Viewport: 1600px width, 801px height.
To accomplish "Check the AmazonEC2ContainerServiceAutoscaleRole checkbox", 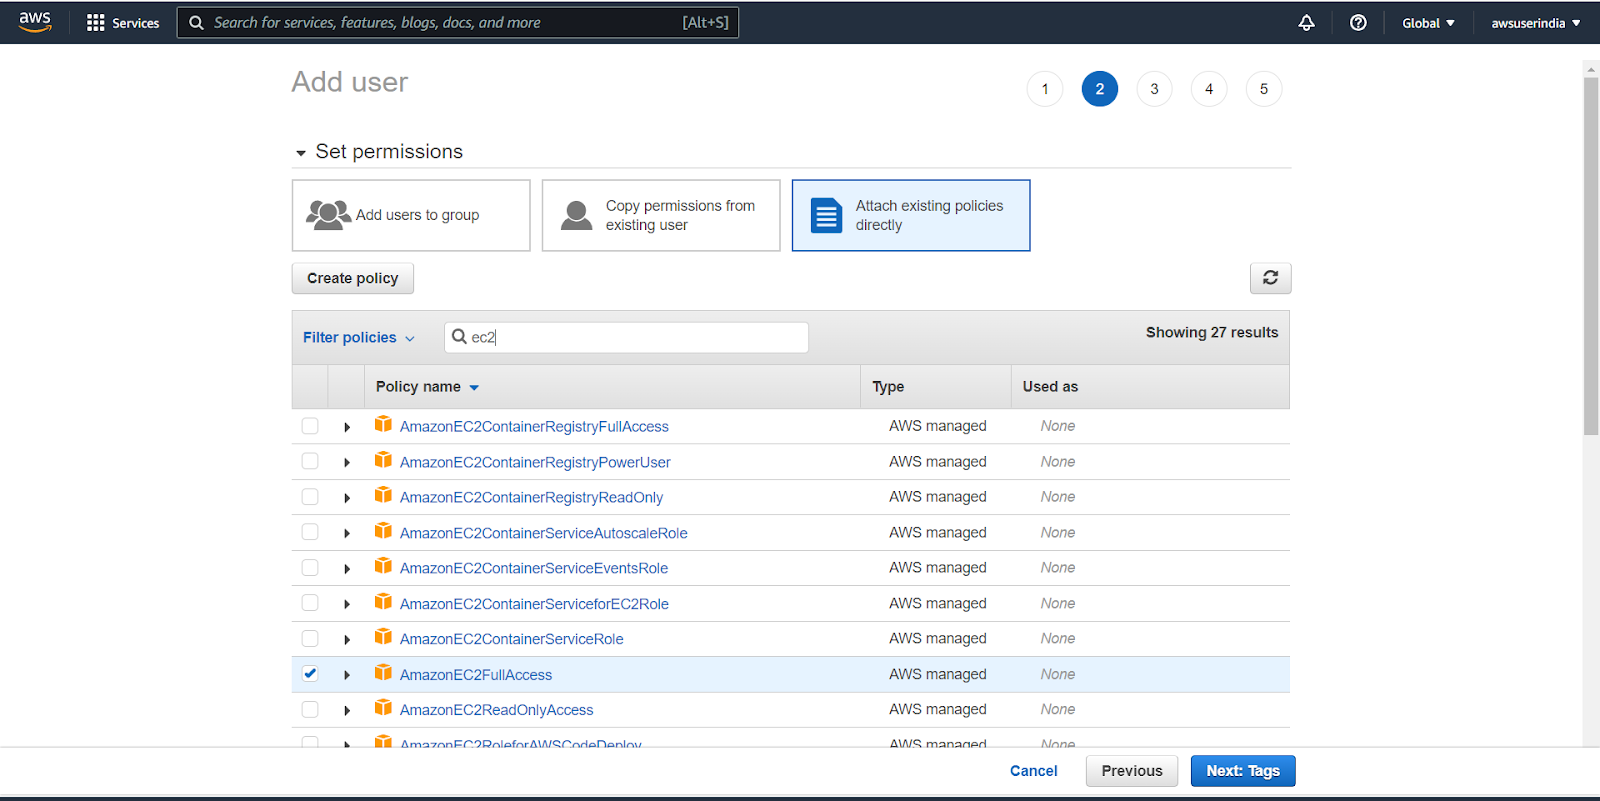I will pyautogui.click(x=310, y=532).
